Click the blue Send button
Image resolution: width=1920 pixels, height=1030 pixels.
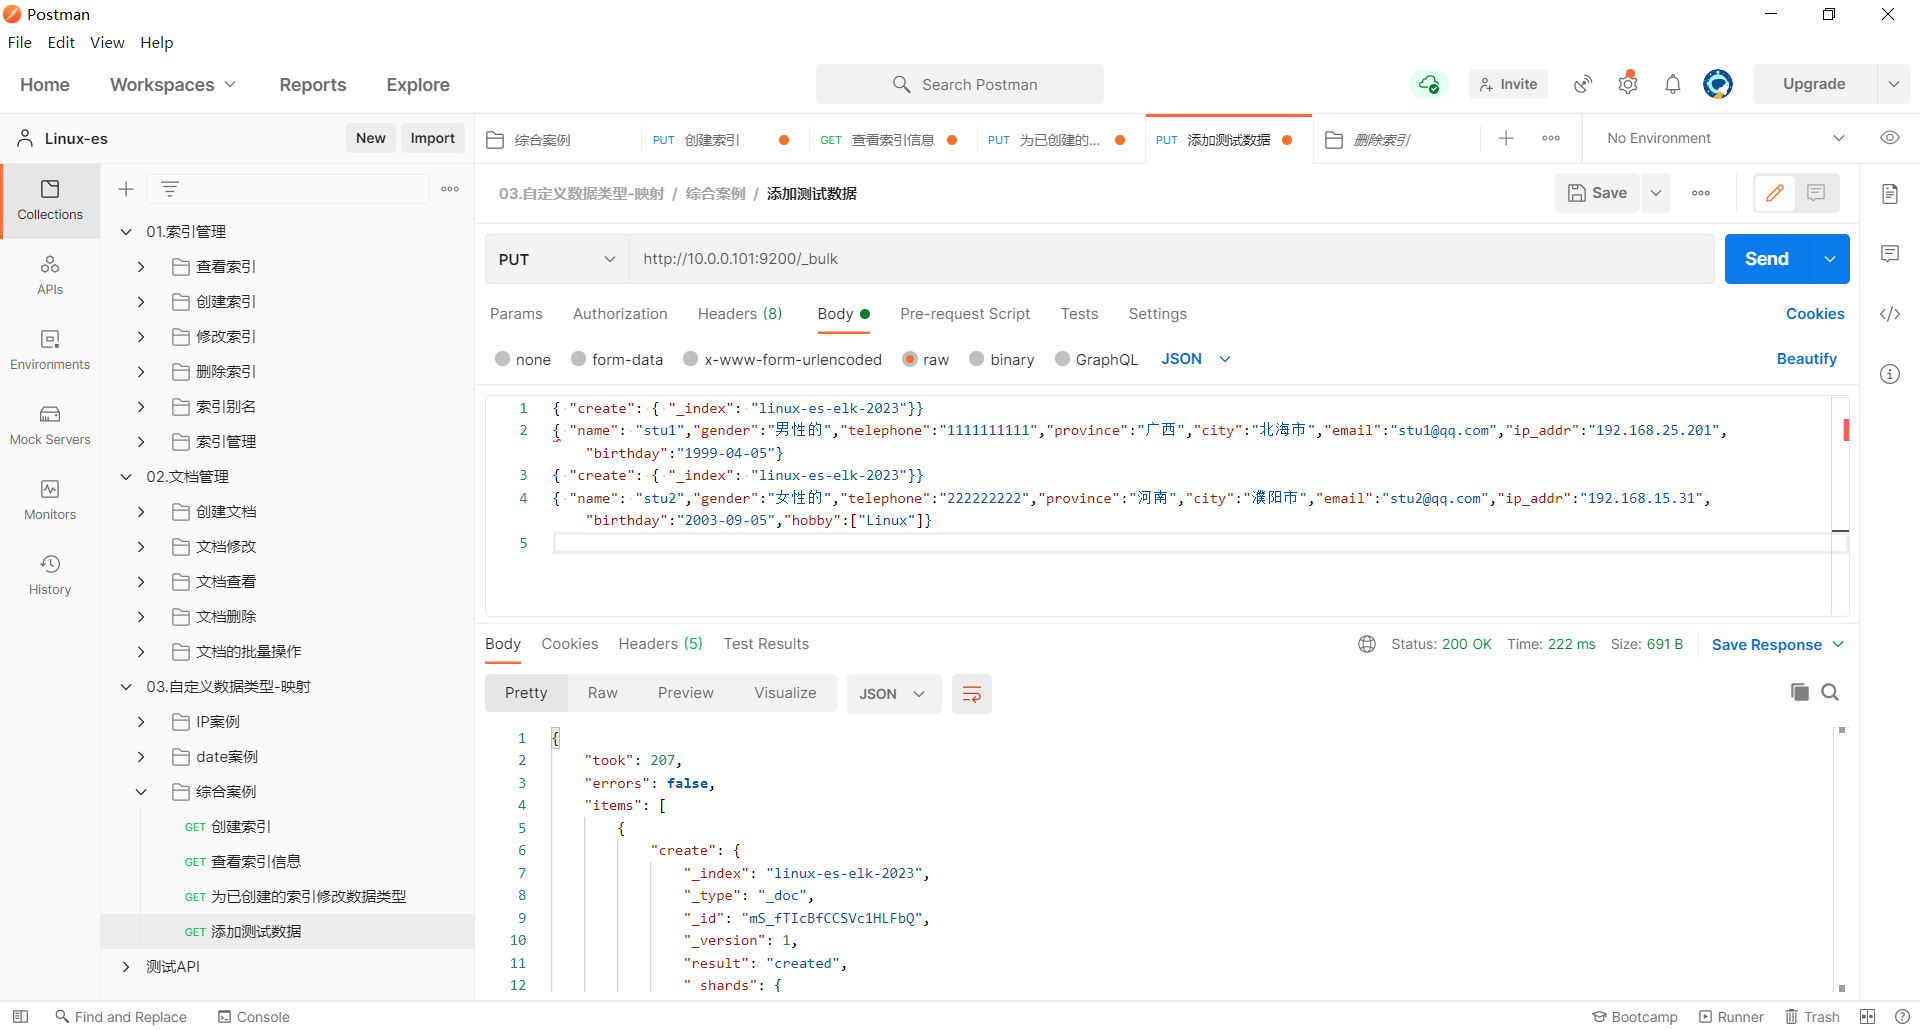pyautogui.click(x=1766, y=259)
